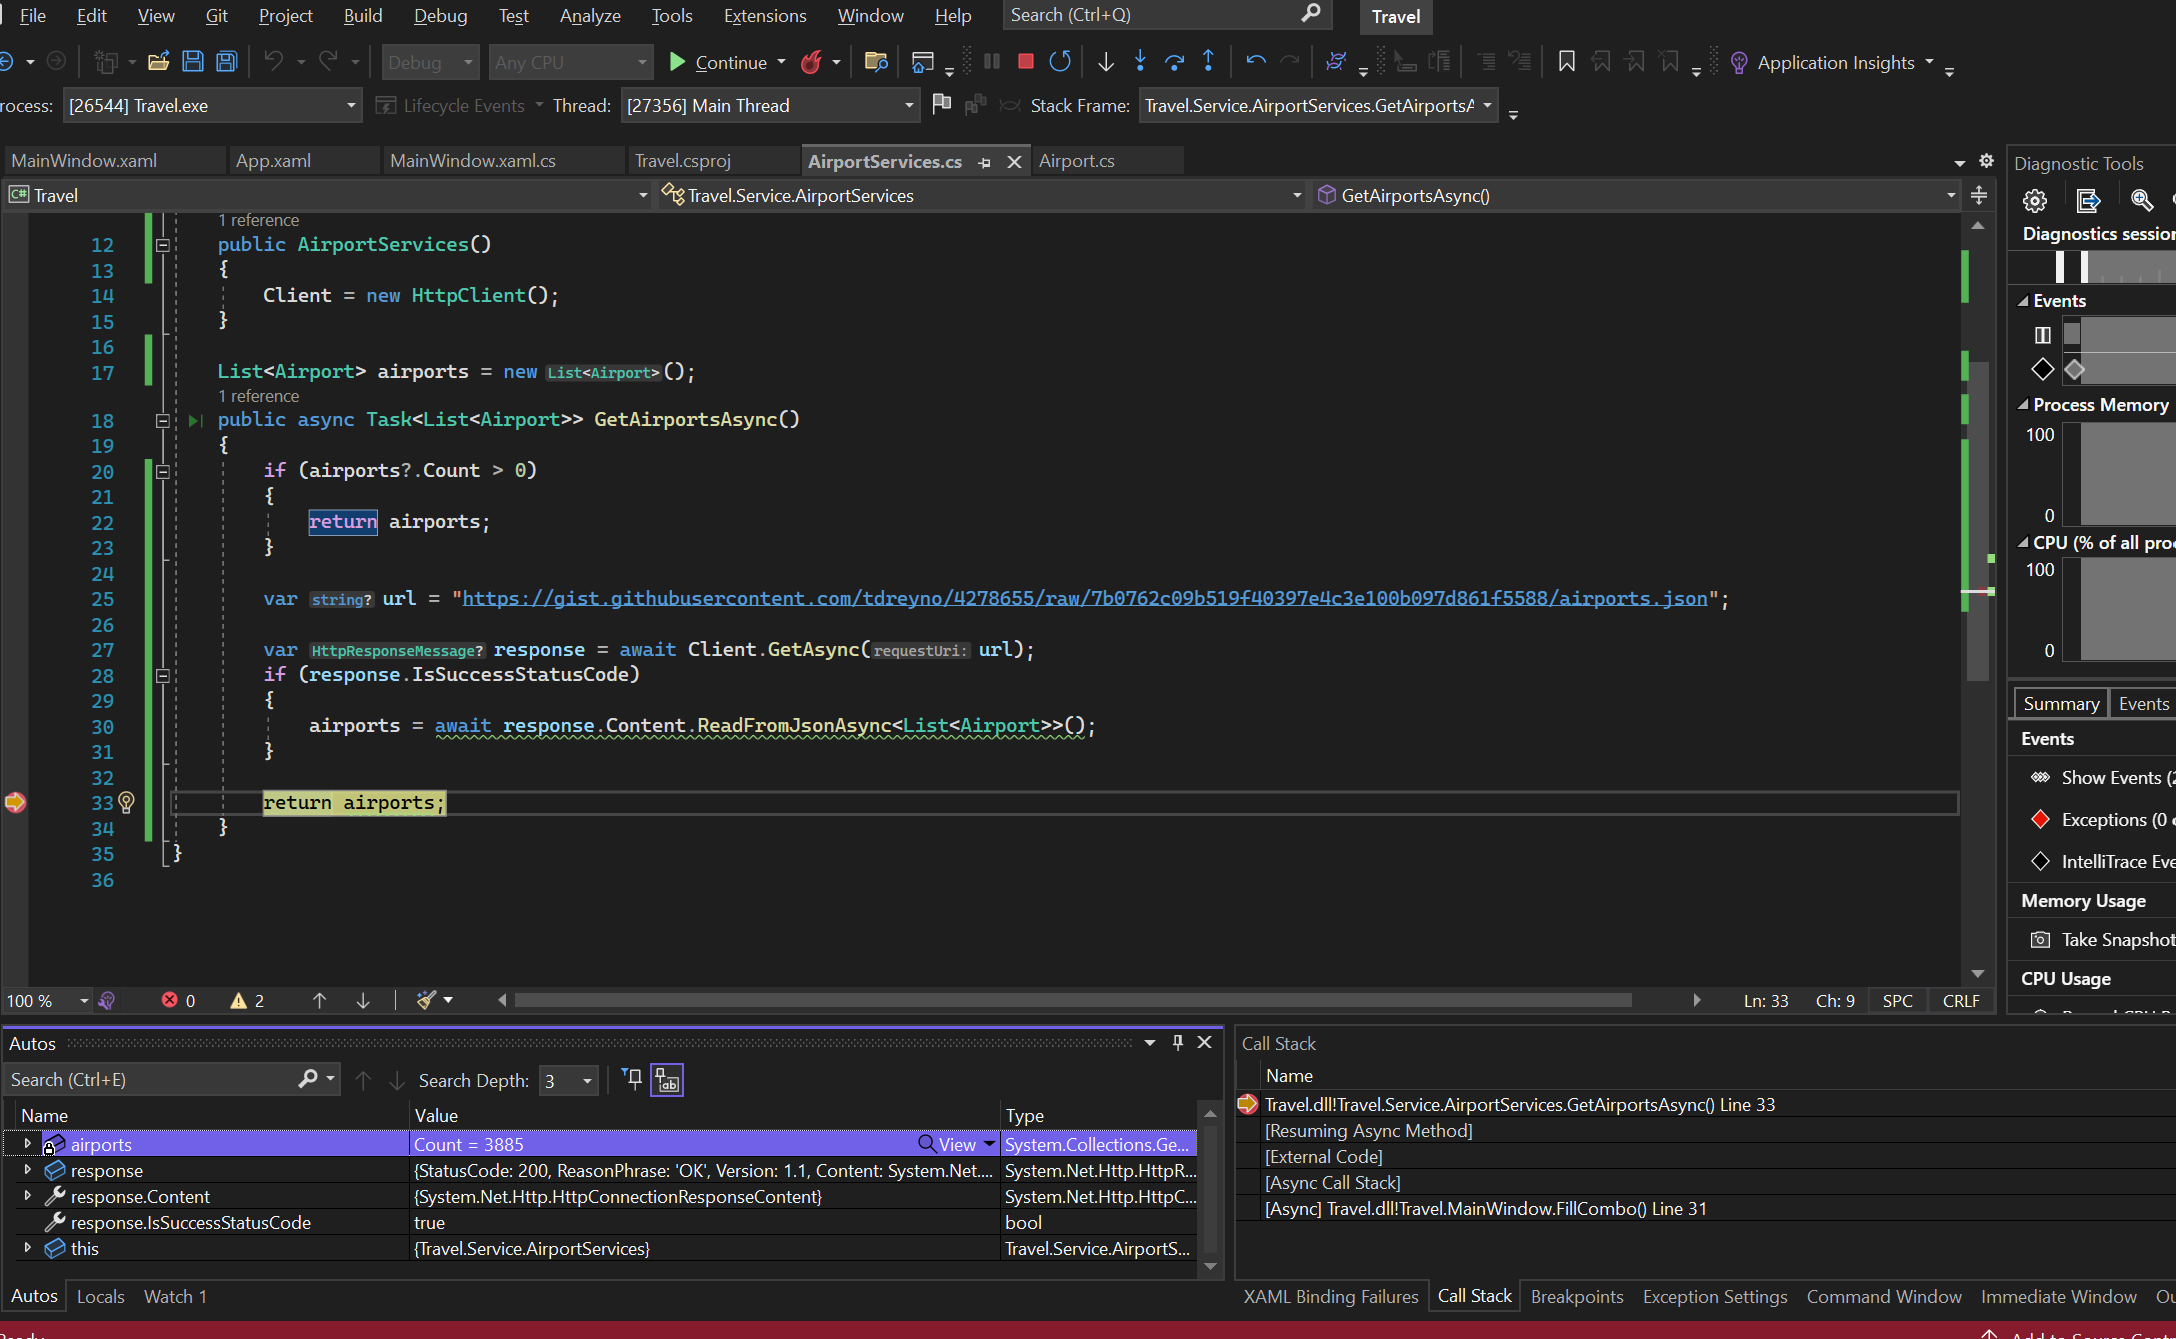Open the Main Thread selector dropdown
Screen dimensions: 2176x1339
908,105
